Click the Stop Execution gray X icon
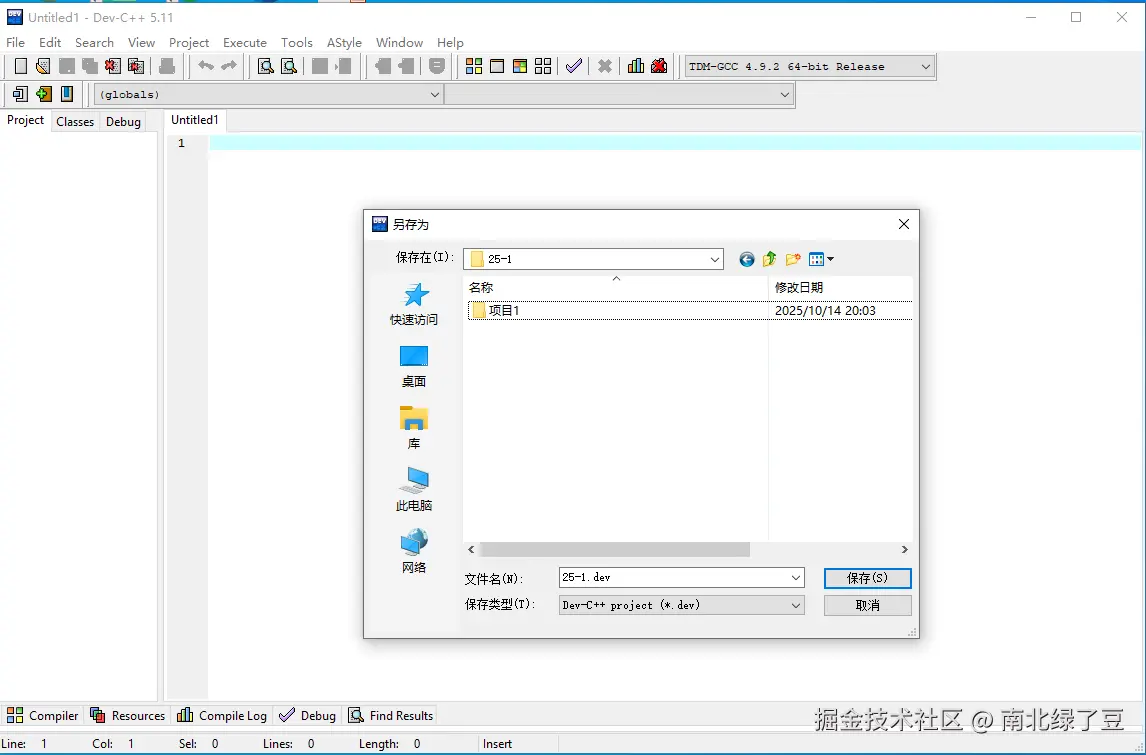Viewport: 1146px width, 755px height. click(604, 67)
